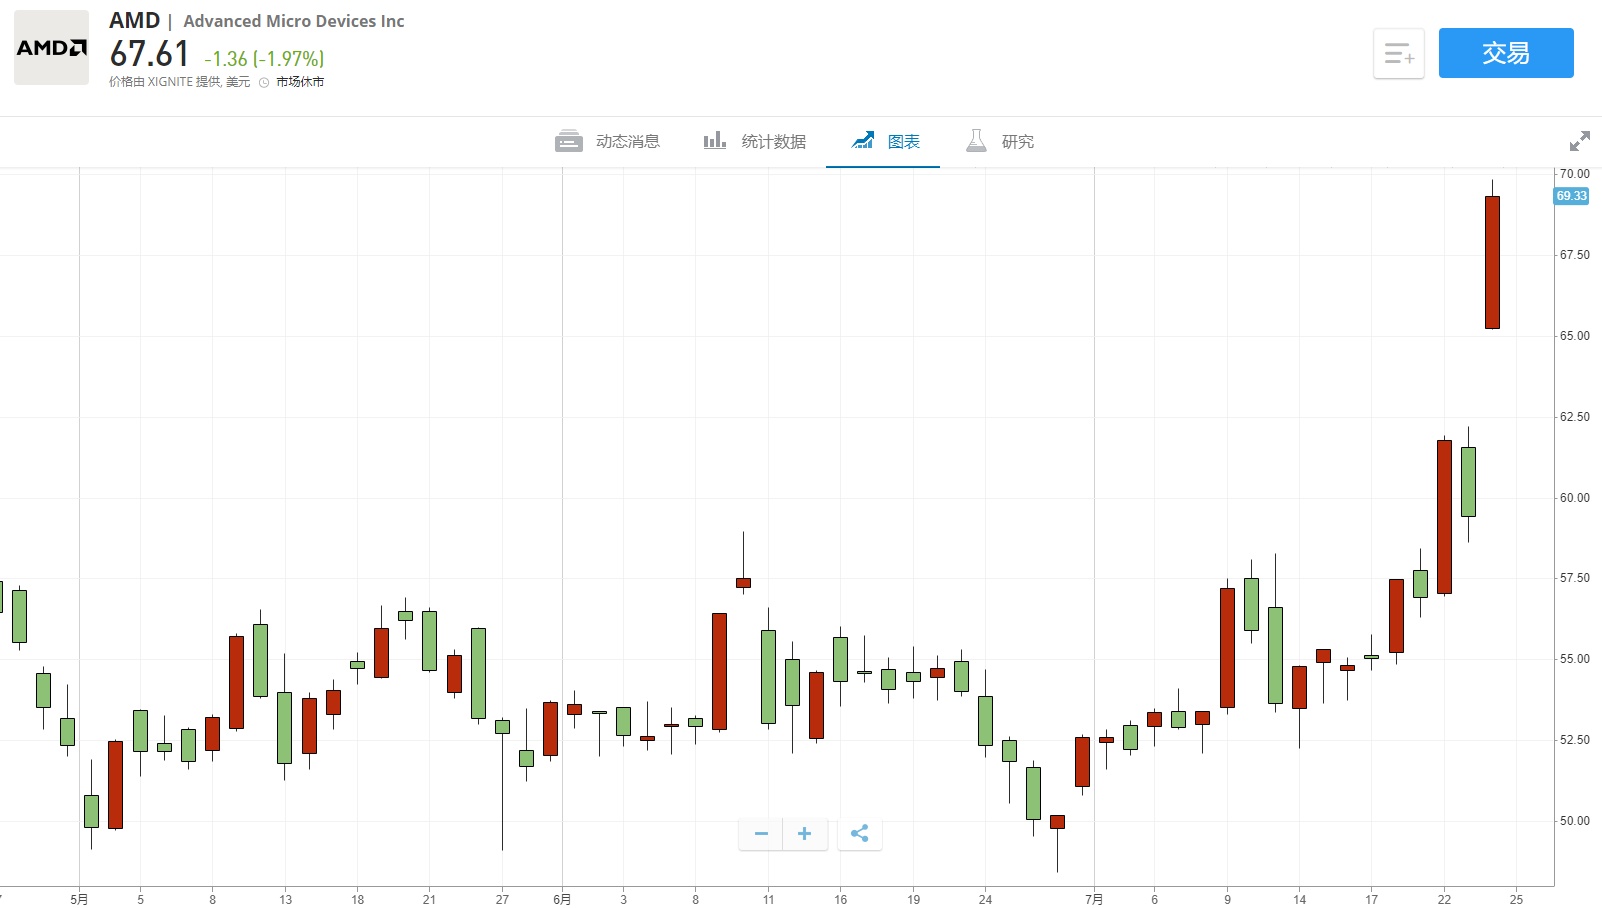Click the 统计数据 bar chart icon
Image resolution: width=1602 pixels, height=908 pixels.
point(714,141)
